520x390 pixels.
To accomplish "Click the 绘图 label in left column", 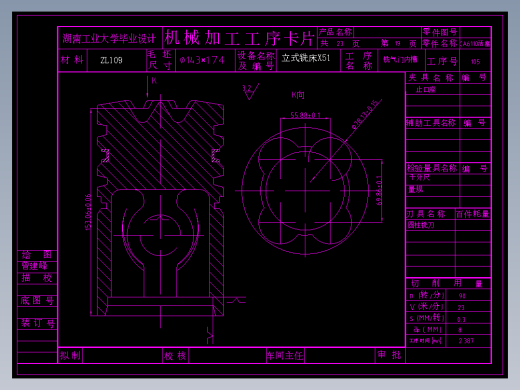I will pyautogui.click(x=37, y=255).
